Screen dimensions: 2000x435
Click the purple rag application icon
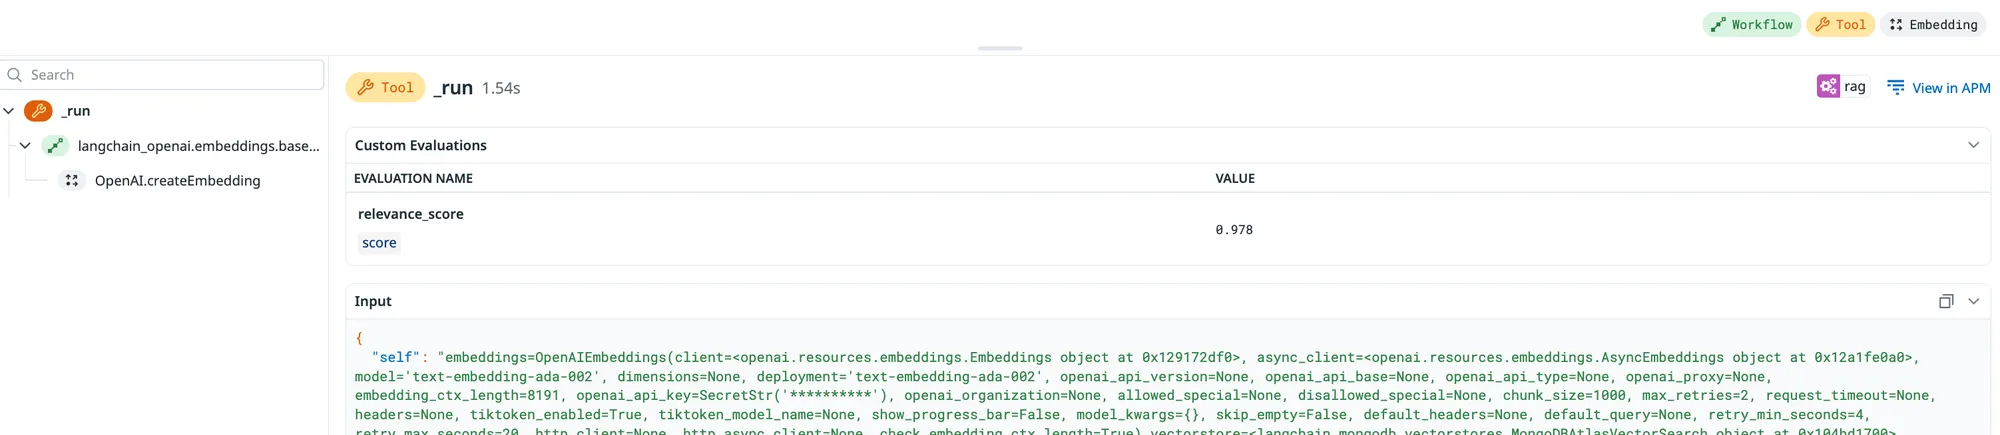click(1828, 87)
